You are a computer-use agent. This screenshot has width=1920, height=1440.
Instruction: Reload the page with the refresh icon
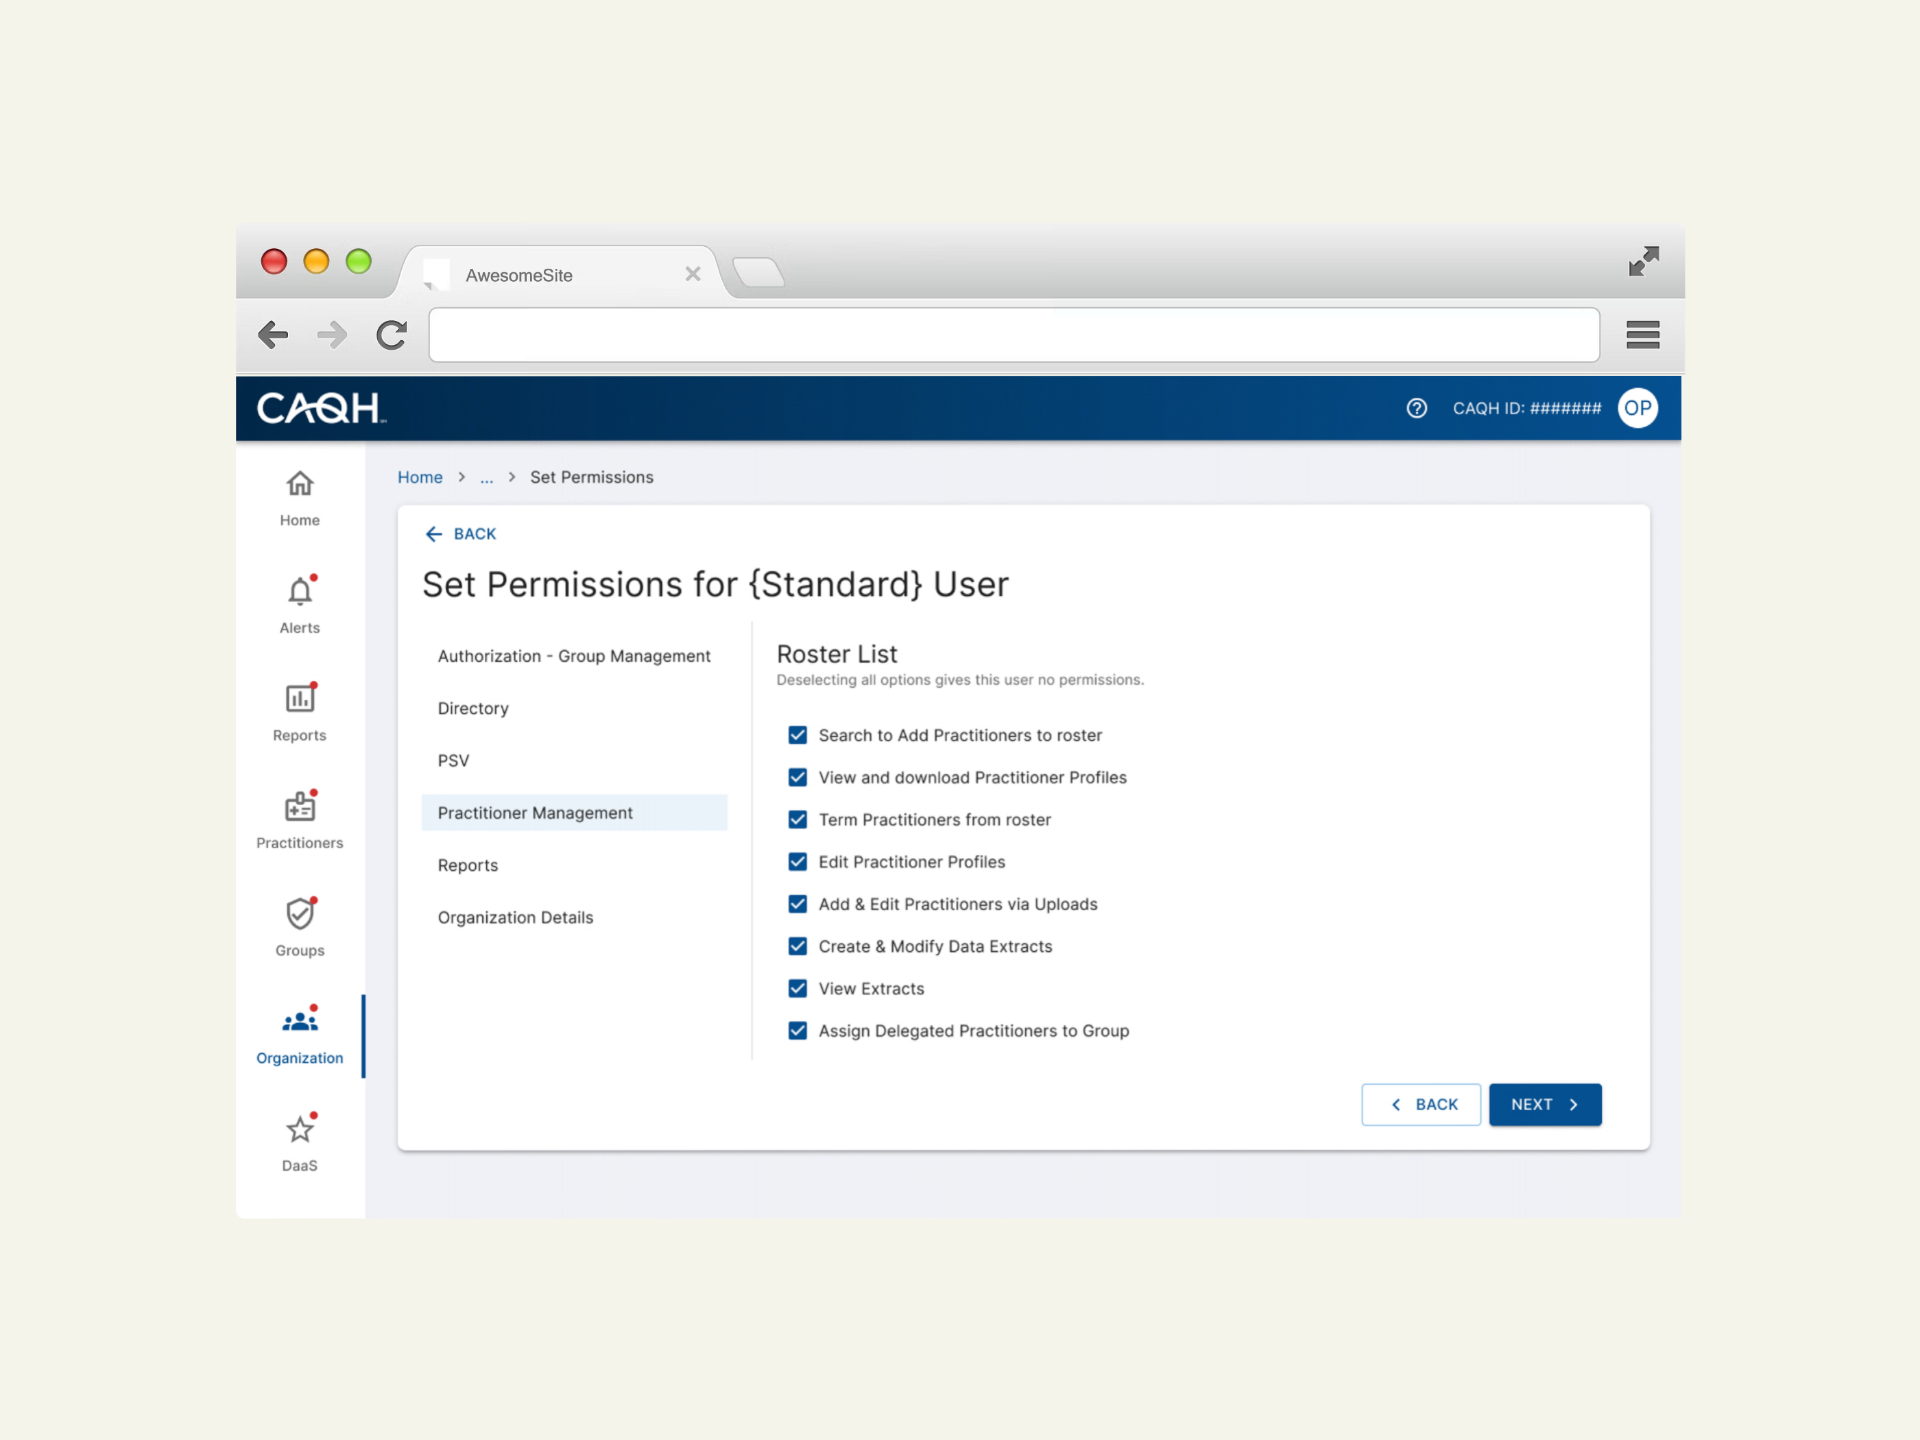click(x=392, y=334)
